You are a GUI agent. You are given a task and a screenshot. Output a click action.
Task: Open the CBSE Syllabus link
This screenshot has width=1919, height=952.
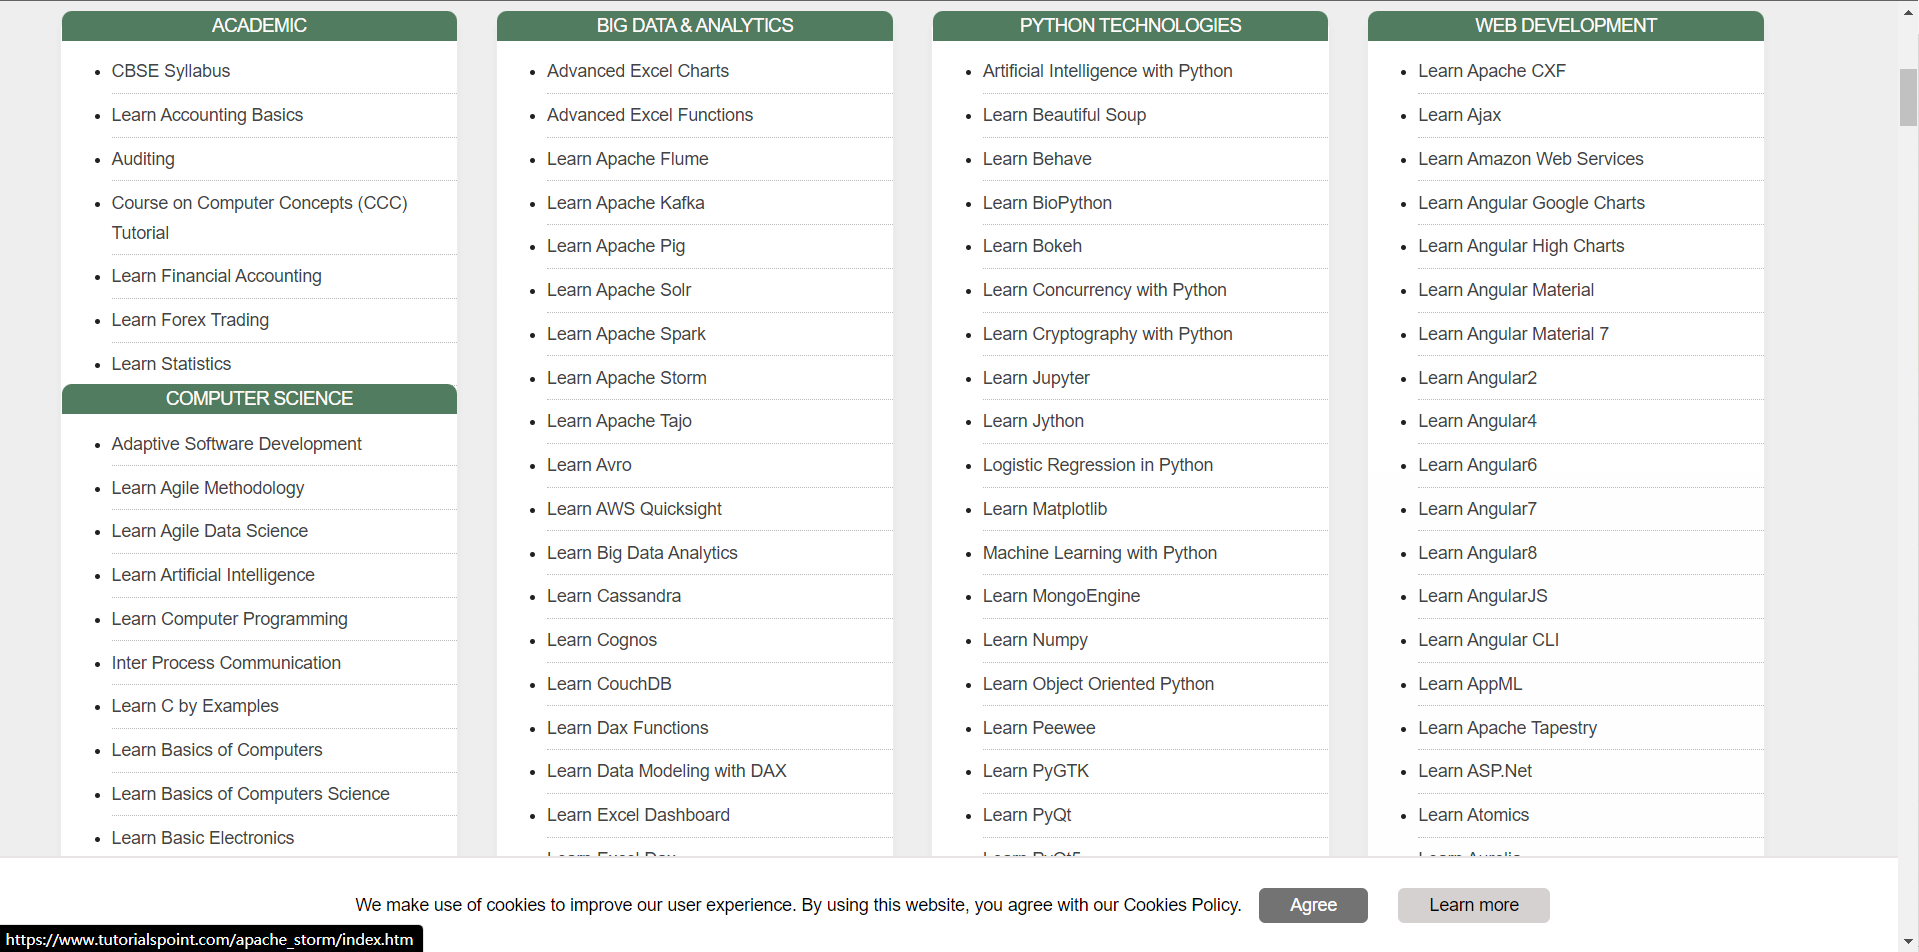171,71
